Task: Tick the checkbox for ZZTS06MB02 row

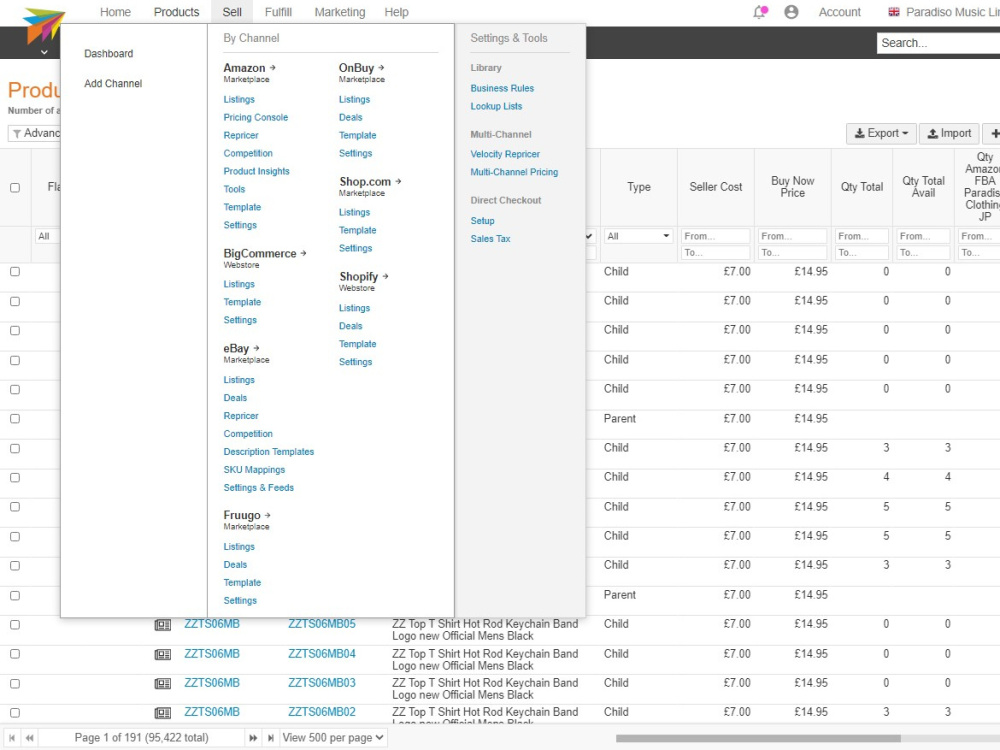Action: (15, 712)
